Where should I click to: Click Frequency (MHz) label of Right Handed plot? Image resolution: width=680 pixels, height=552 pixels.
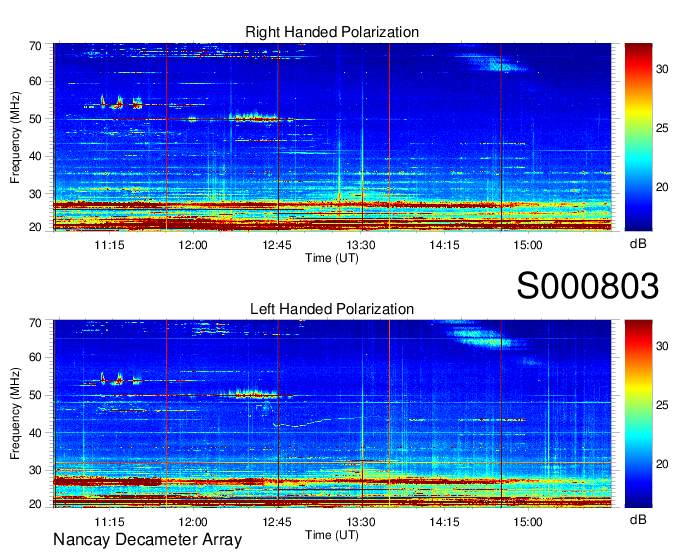(15, 137)
